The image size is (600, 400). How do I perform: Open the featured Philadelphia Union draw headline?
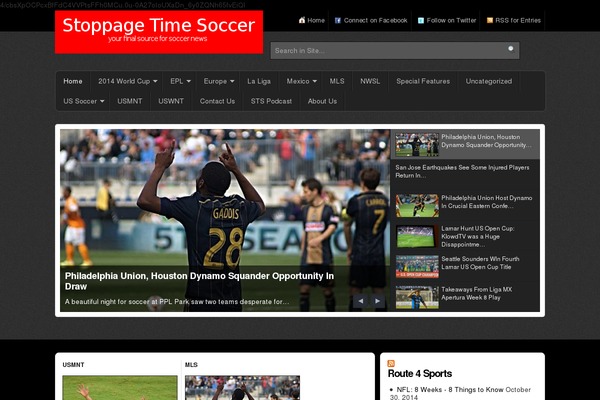coord(199,281)
